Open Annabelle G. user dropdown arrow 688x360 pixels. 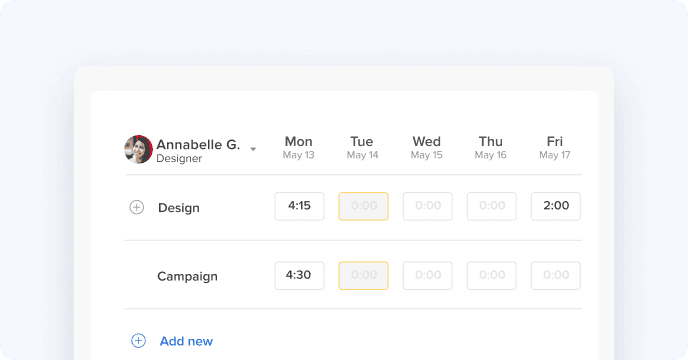pos(253,149)
